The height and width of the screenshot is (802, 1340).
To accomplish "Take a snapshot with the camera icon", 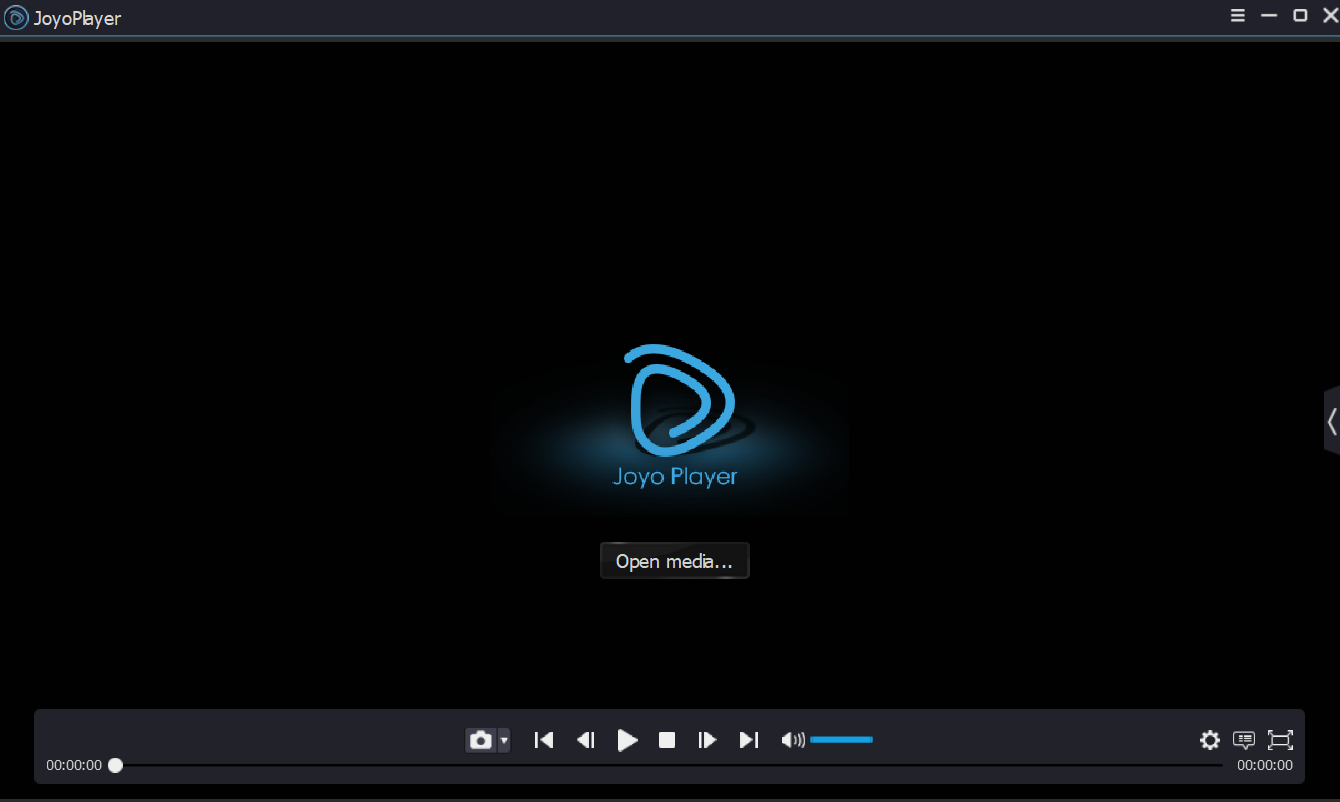I will click(x=481, y=740).
